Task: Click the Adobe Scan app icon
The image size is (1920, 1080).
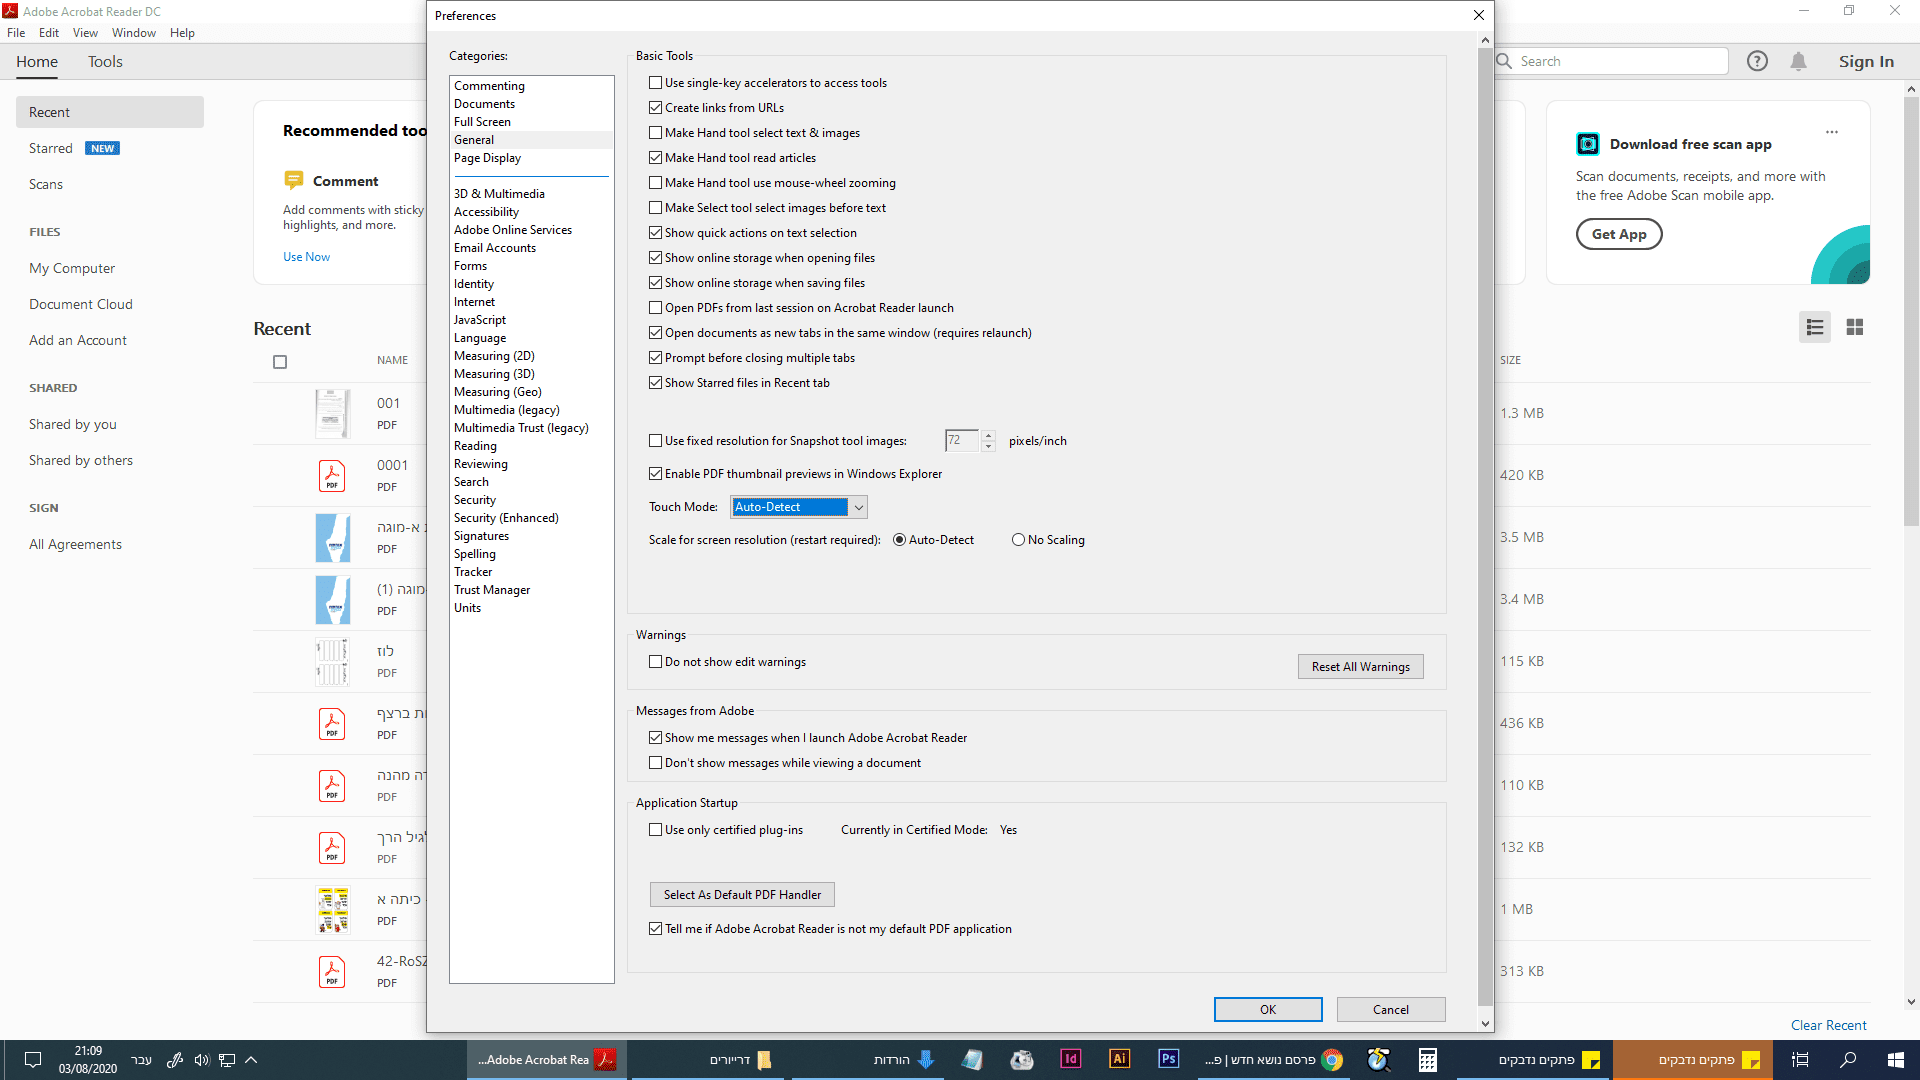Action: click(1588, 144)
